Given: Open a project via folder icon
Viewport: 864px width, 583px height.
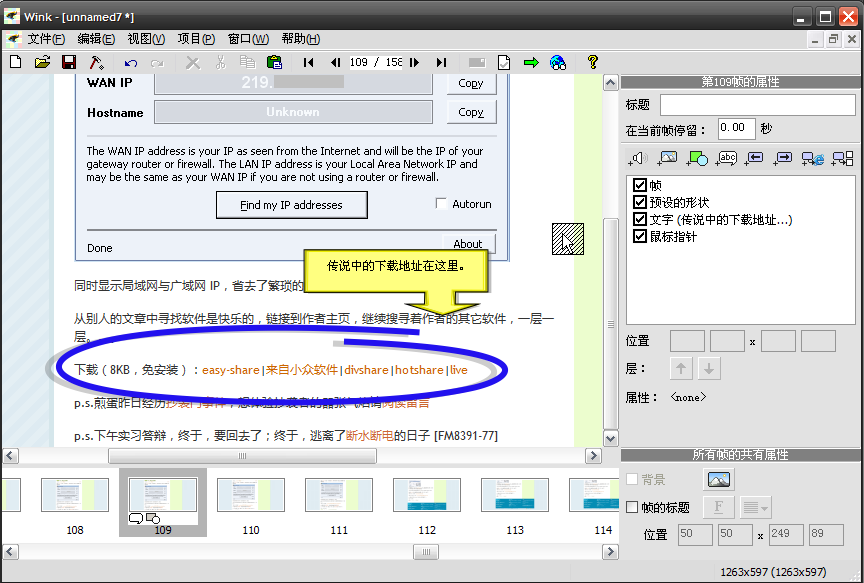Looking at the screenshot, I should [x=42, y=62].
